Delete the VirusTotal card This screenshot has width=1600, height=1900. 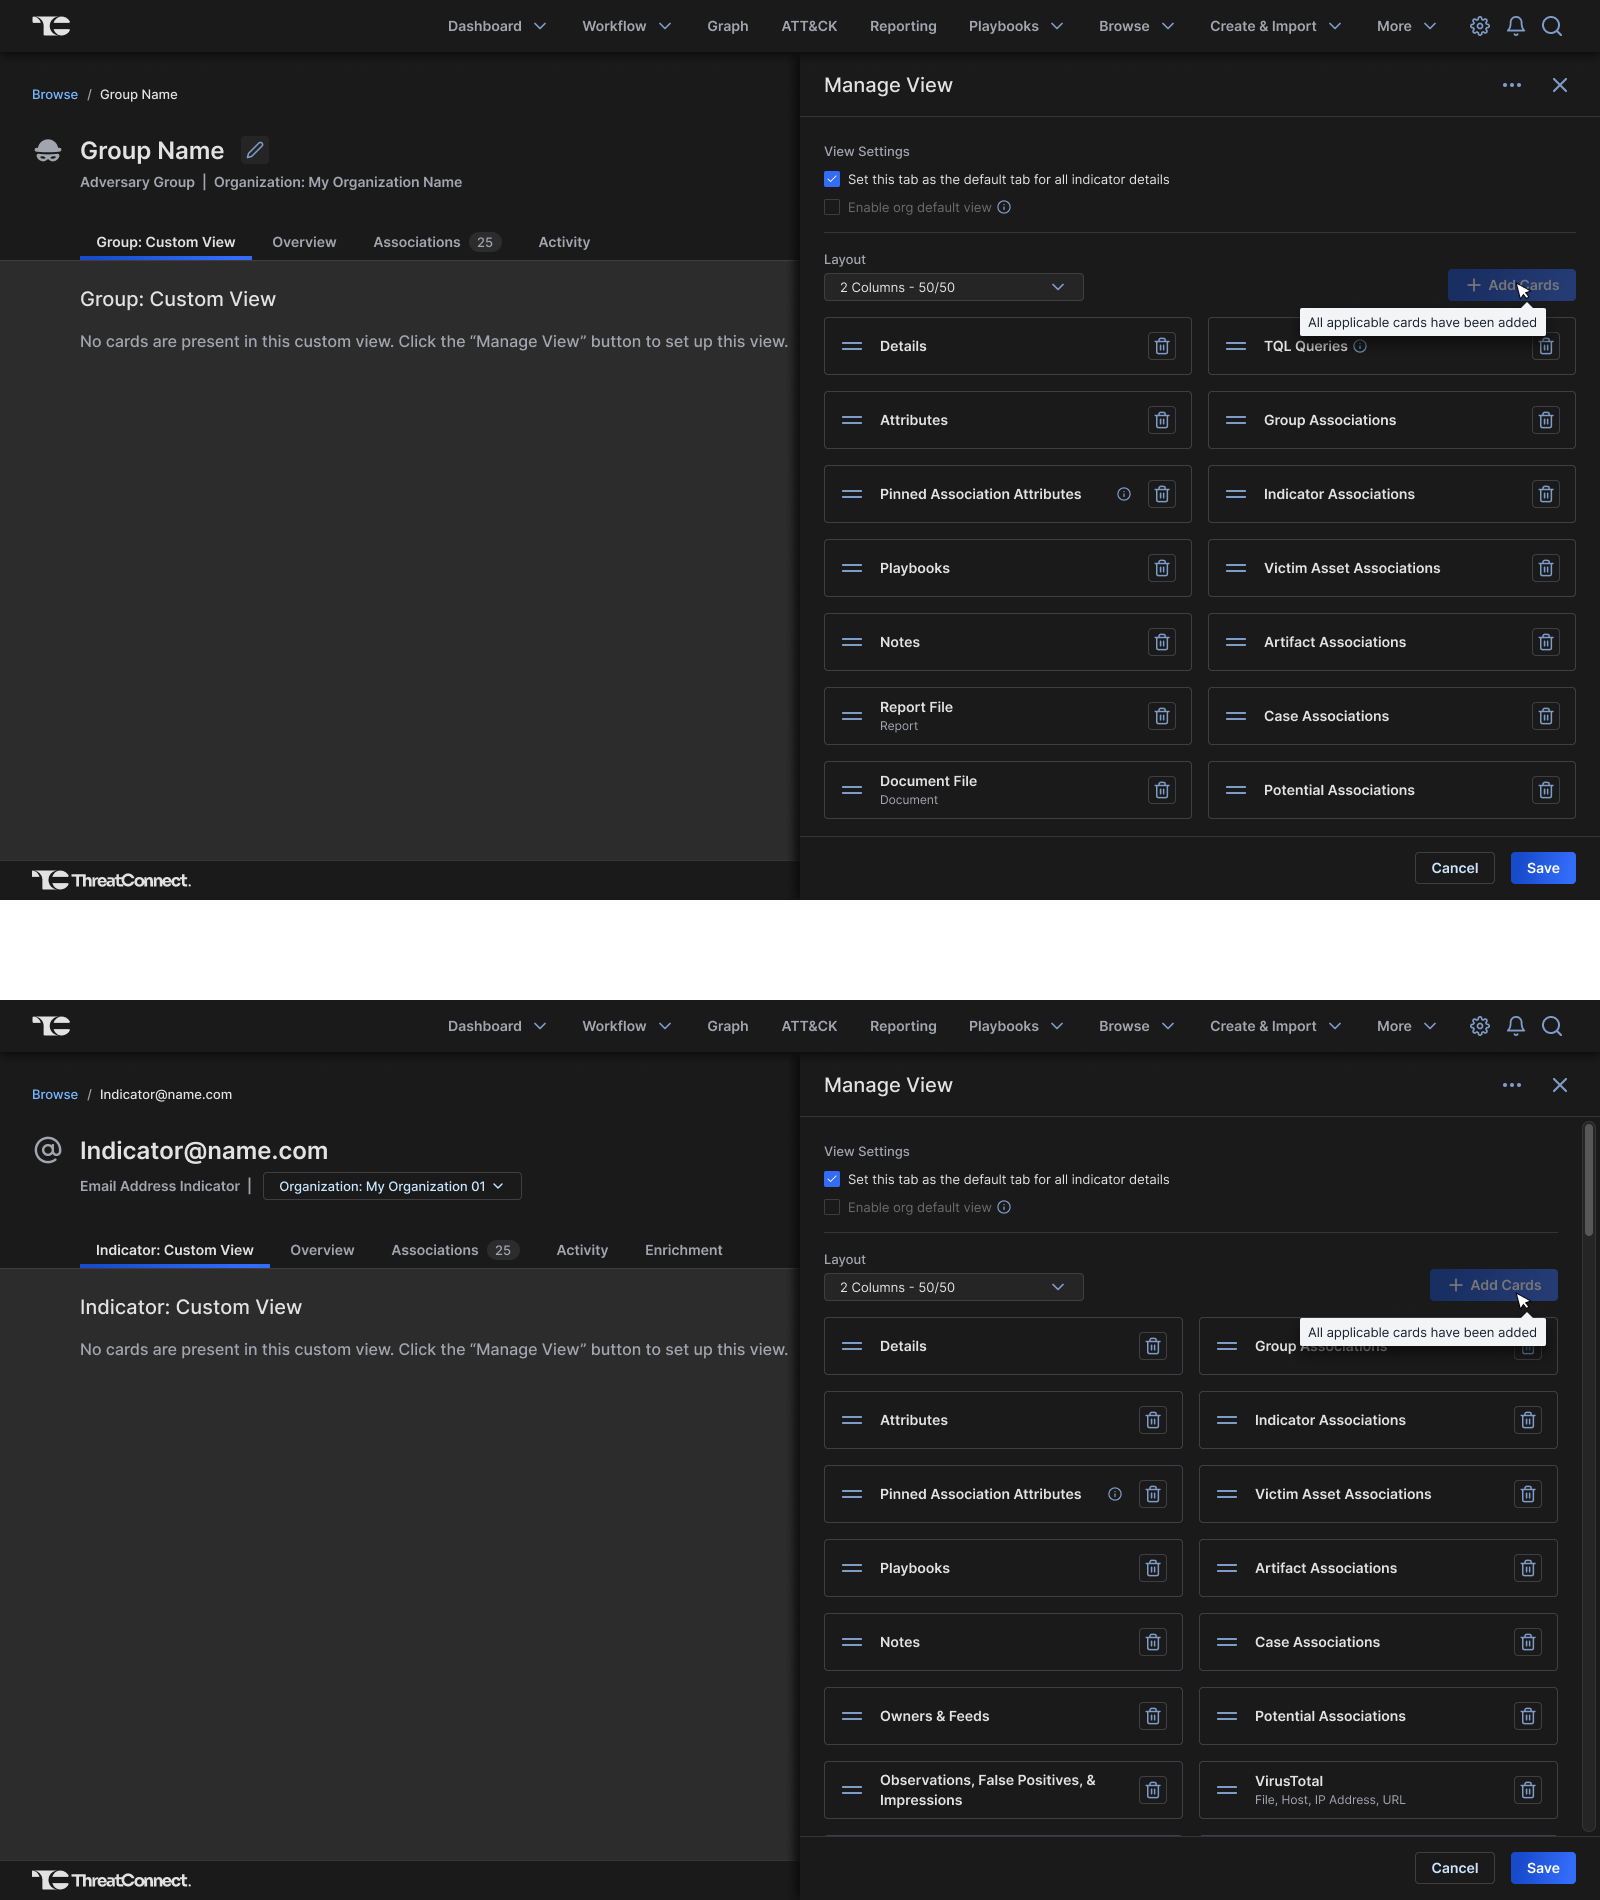(1527, 1790)
